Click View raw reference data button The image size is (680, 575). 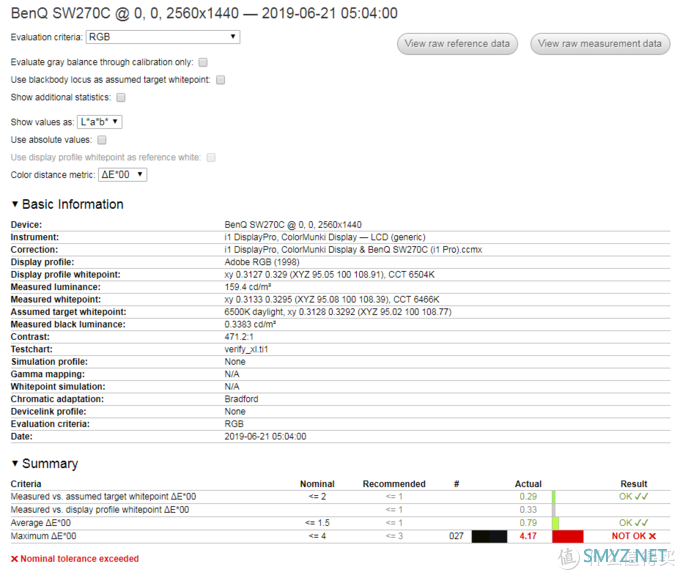457,44
